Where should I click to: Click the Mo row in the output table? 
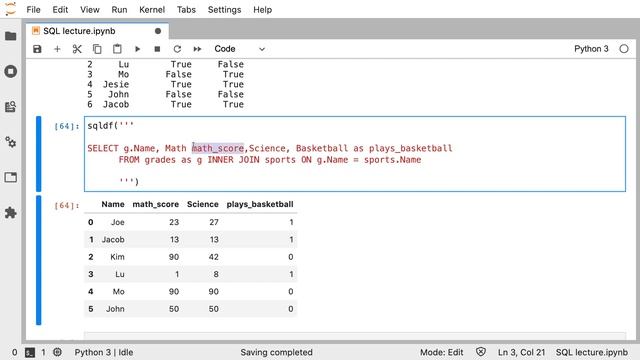point(191,291)
